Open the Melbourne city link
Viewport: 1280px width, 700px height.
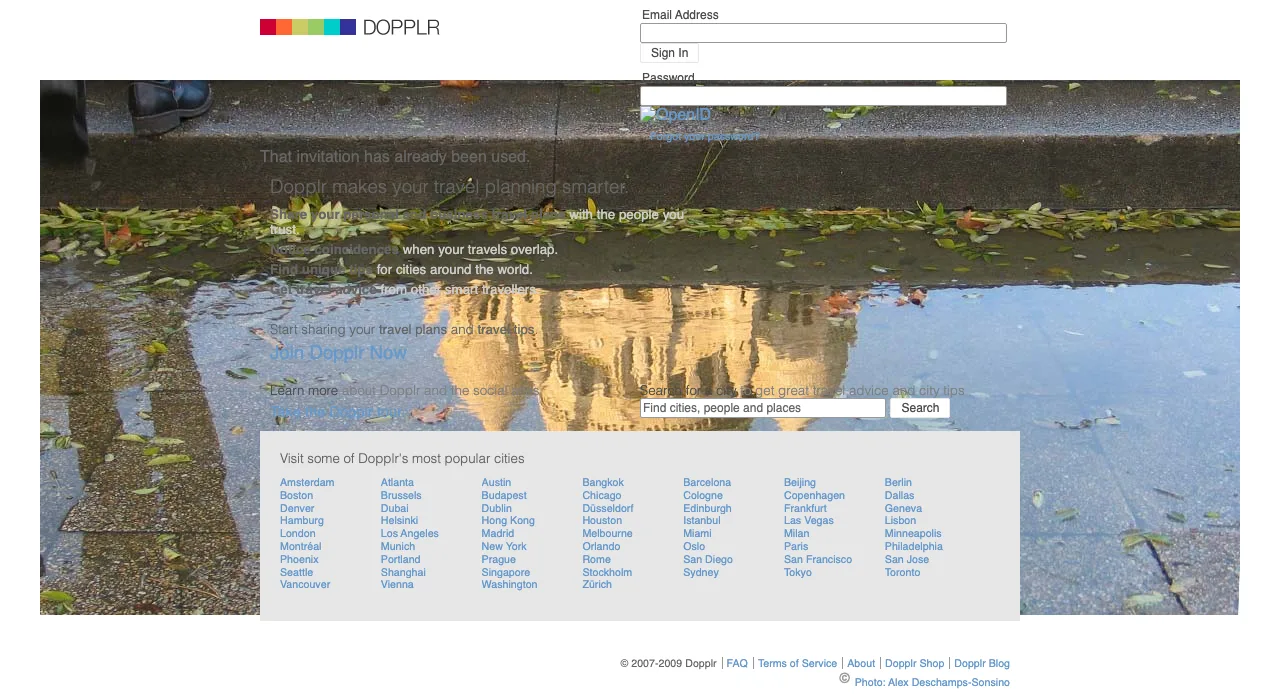(608, 534)
